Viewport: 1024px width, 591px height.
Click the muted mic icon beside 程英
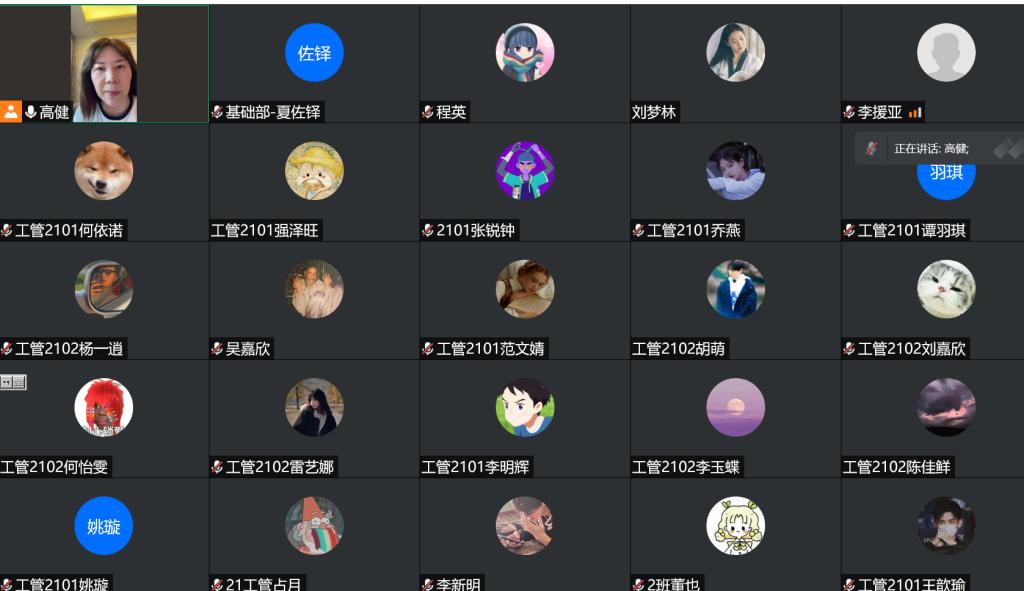pyautogui.click(x=428, y=112)
